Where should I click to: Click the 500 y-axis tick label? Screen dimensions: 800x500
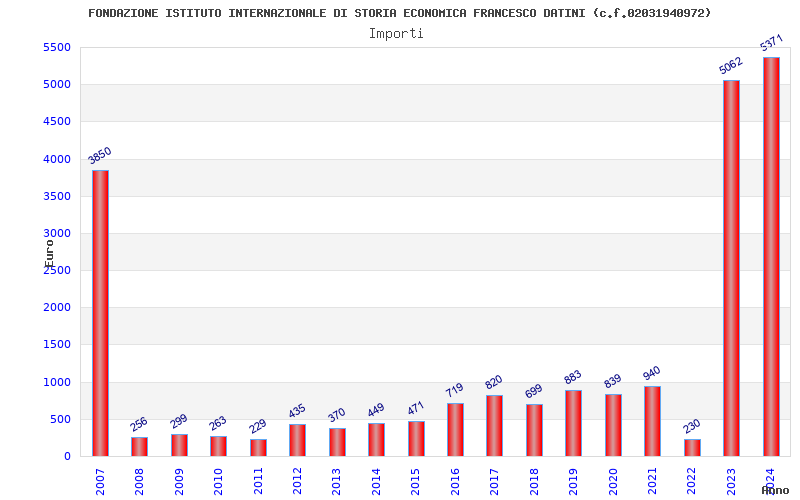60,419
